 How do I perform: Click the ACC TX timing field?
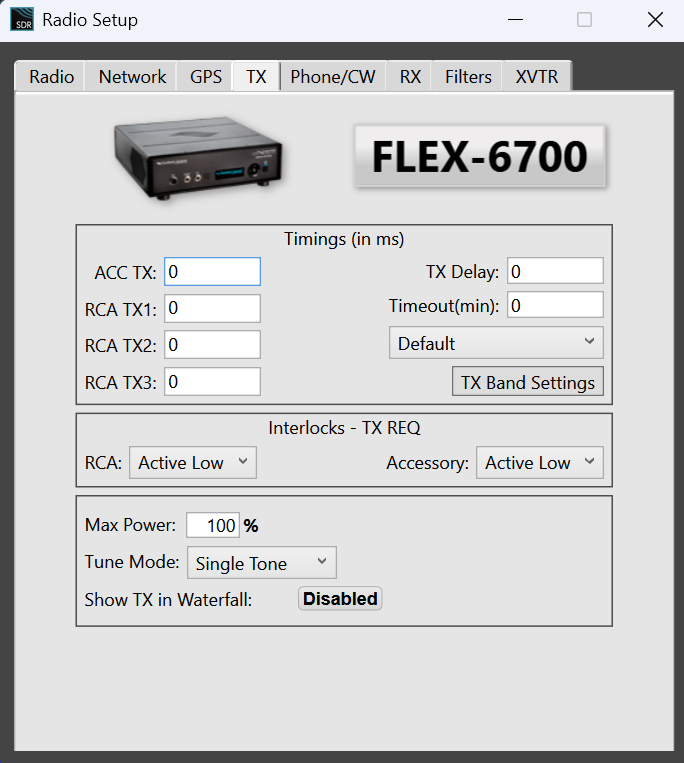pos(212,272)
